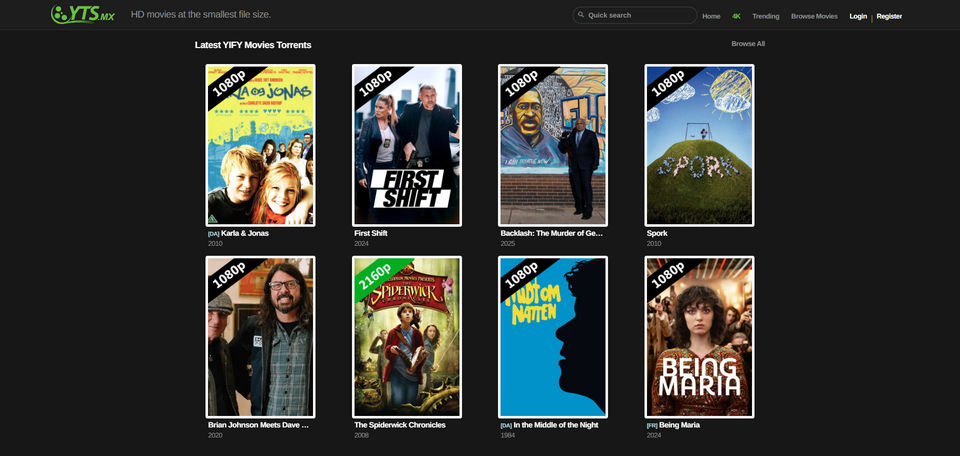Click the 1080p ribbon on Spork poster
The image size is (960, 456).
[x=668, y=85]
